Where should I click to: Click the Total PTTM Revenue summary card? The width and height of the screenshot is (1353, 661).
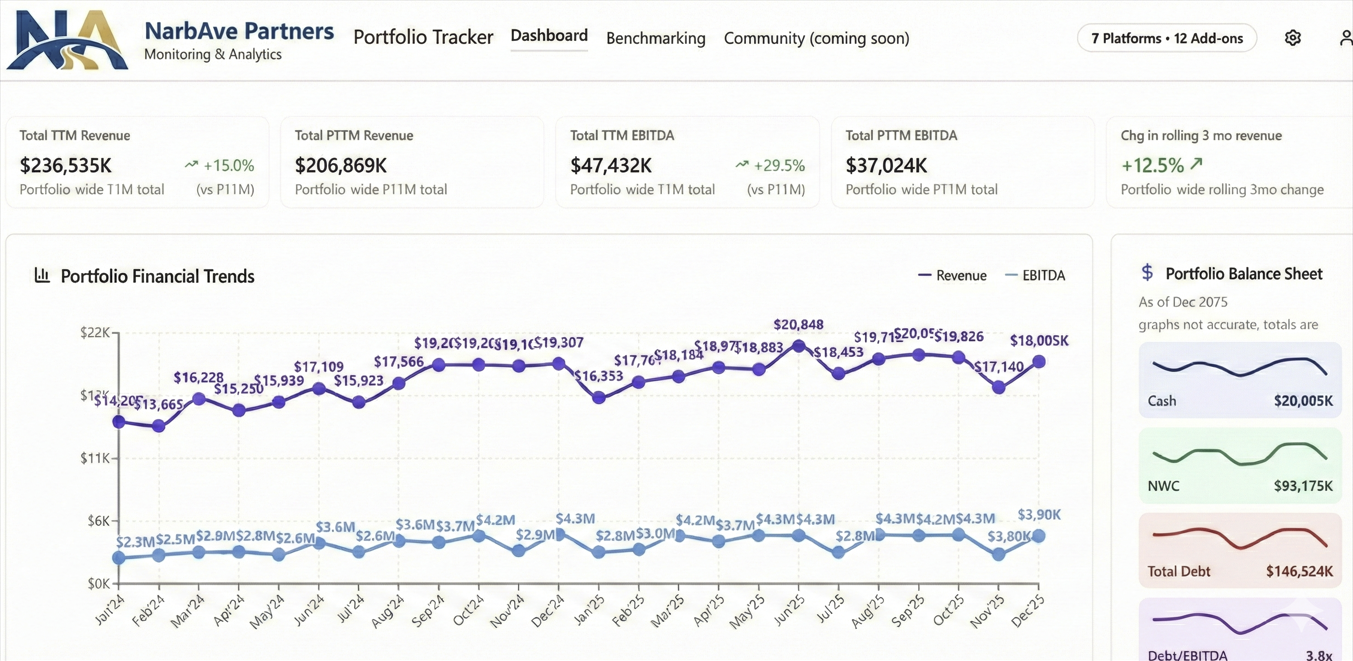pyautogui.click(x=412, y=162)
